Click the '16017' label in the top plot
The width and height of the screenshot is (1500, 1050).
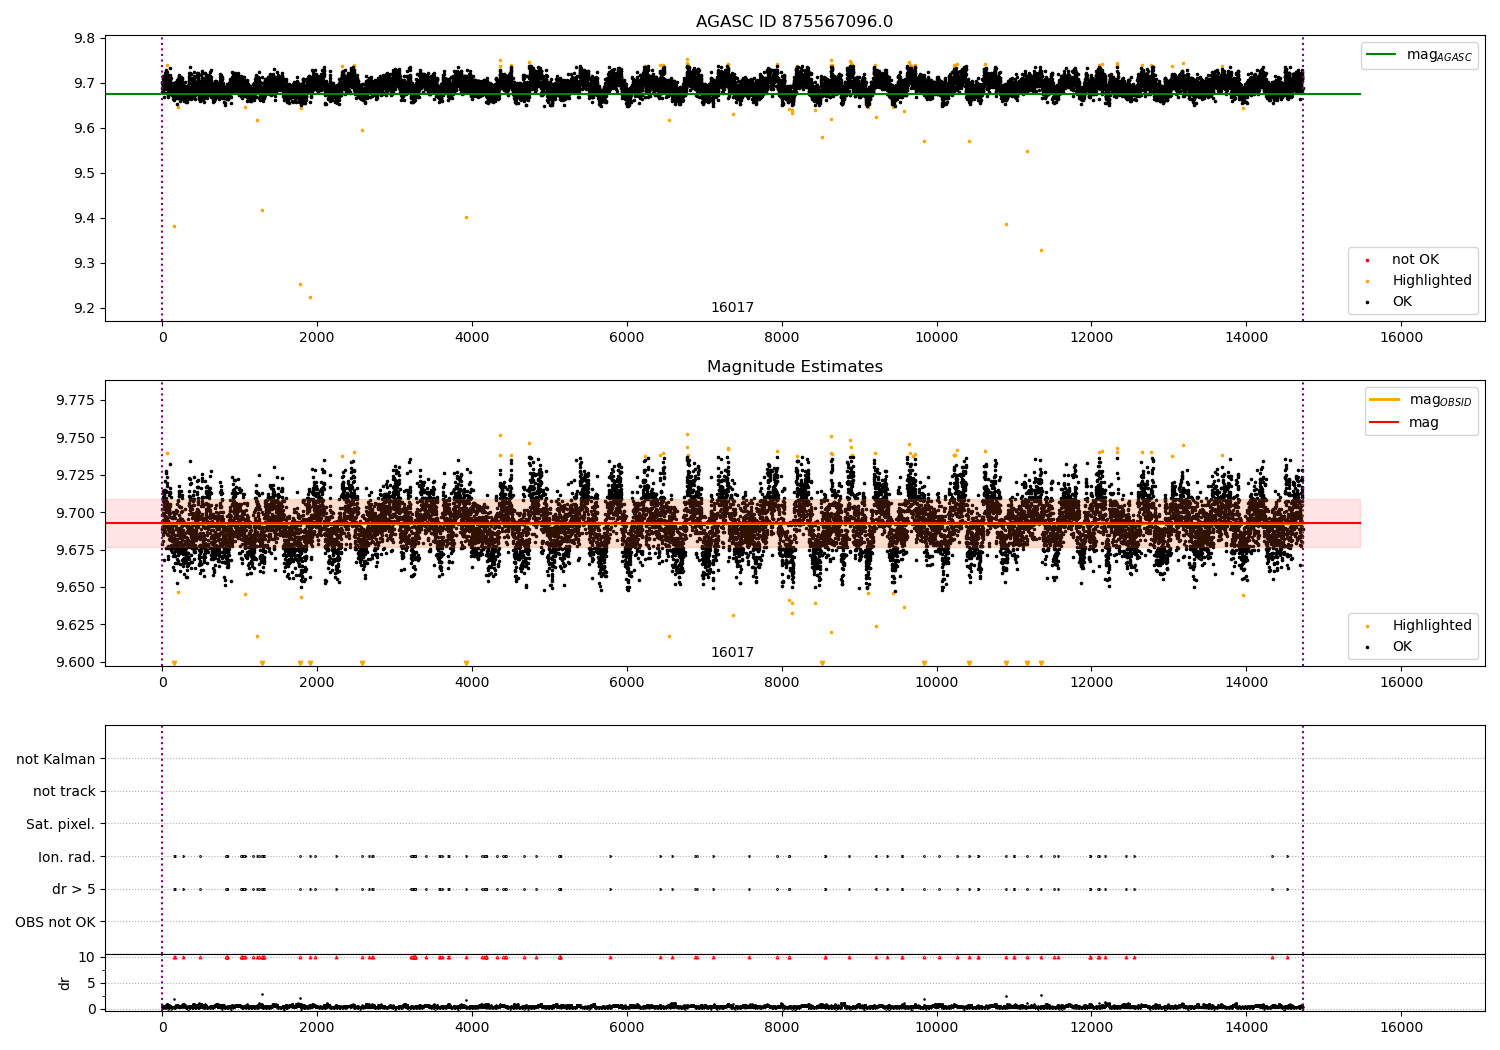732,308
